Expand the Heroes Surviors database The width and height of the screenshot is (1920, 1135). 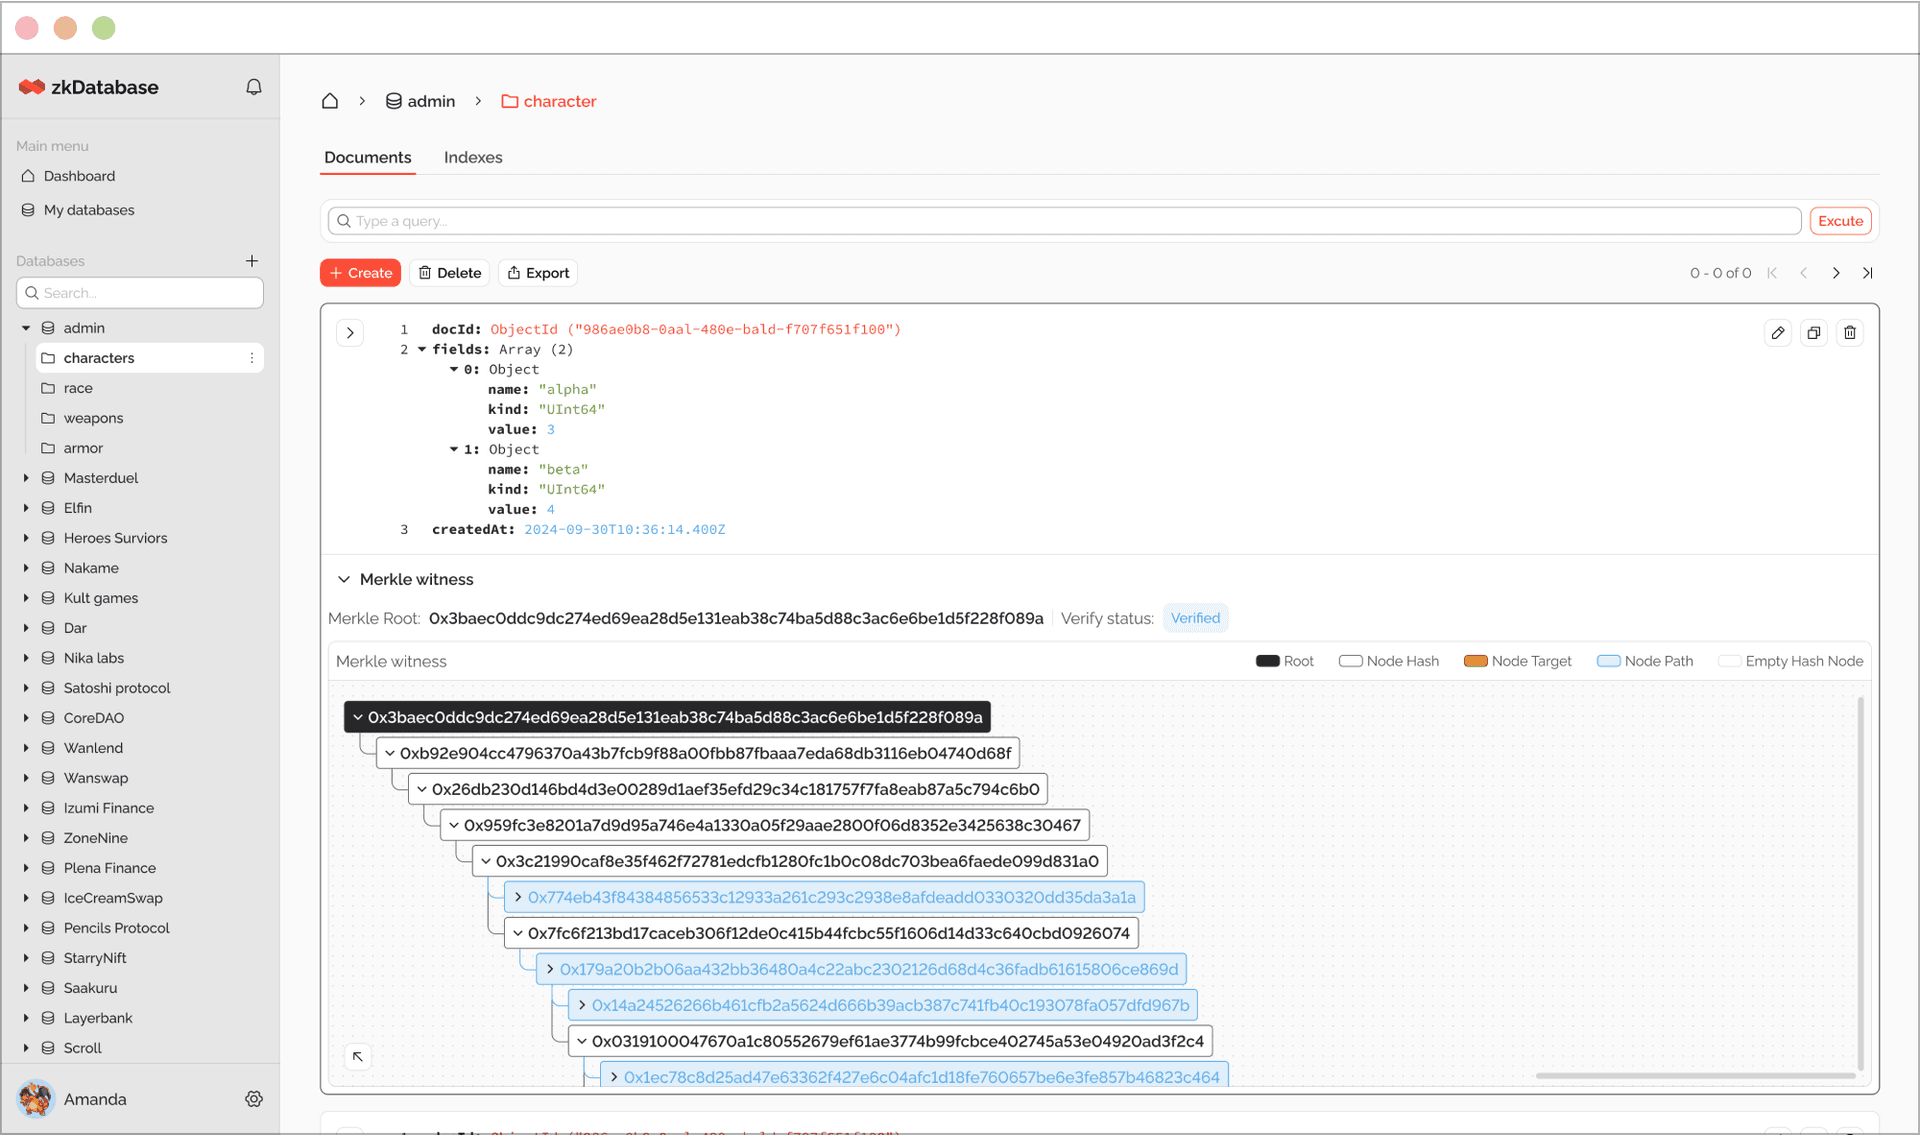26,538
